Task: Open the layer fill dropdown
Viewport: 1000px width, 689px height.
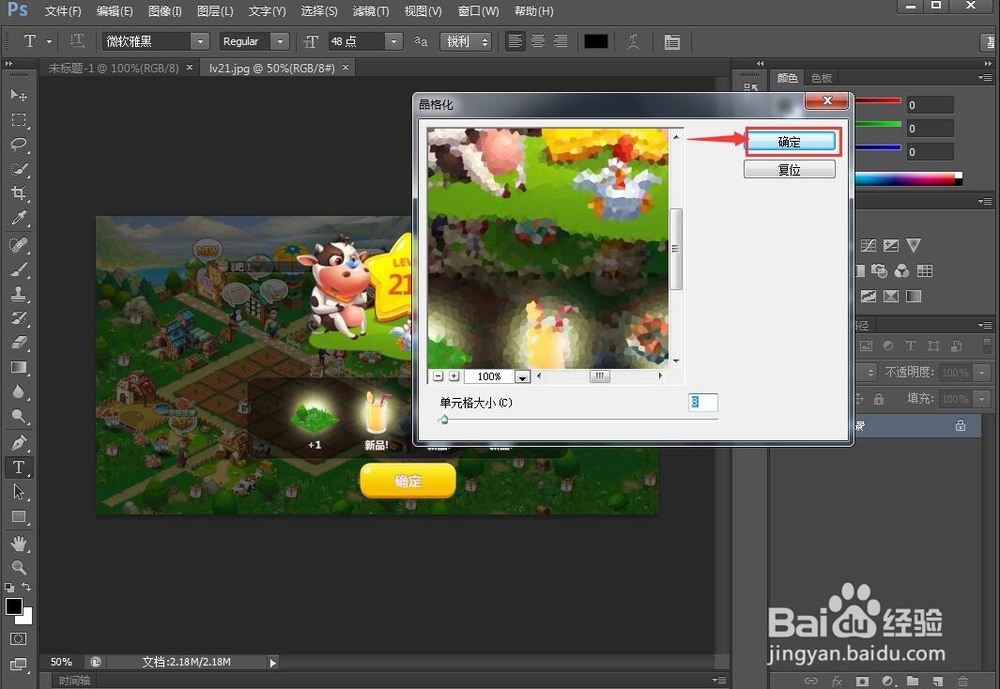Action: (x=982, y=399)
